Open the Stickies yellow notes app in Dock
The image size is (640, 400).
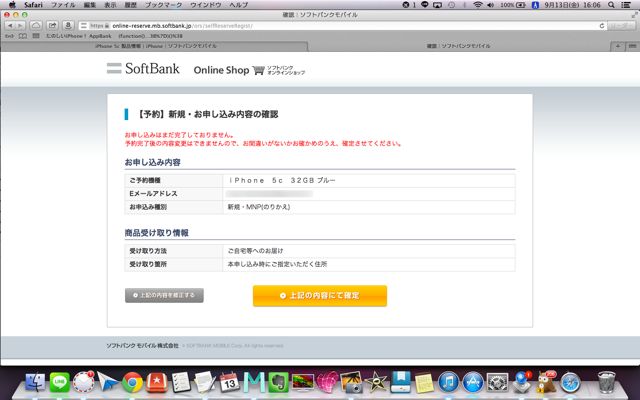(424, 382)
